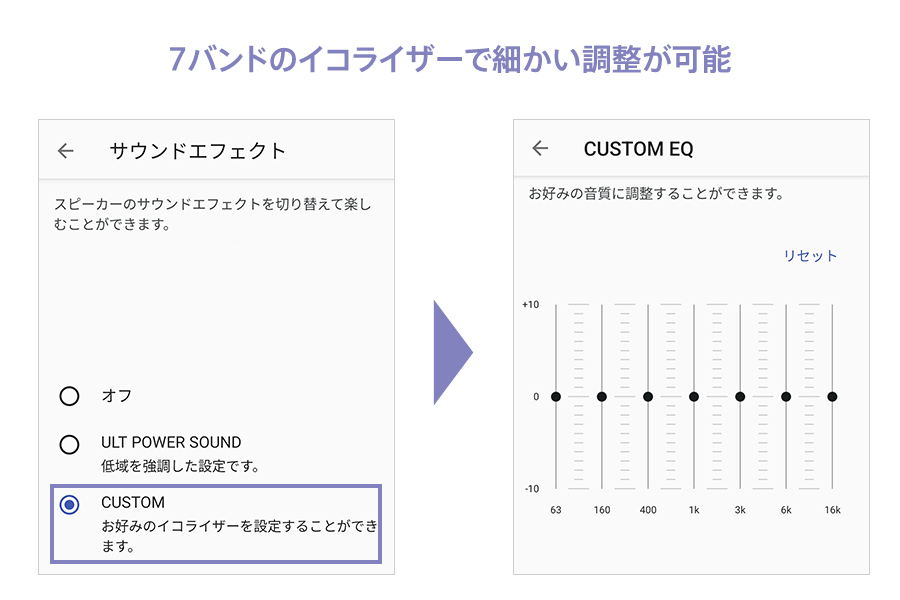Screen dimensions: 900x600
Task: Click the 63 Hz slider handle
Action: [x=556, y=397]
